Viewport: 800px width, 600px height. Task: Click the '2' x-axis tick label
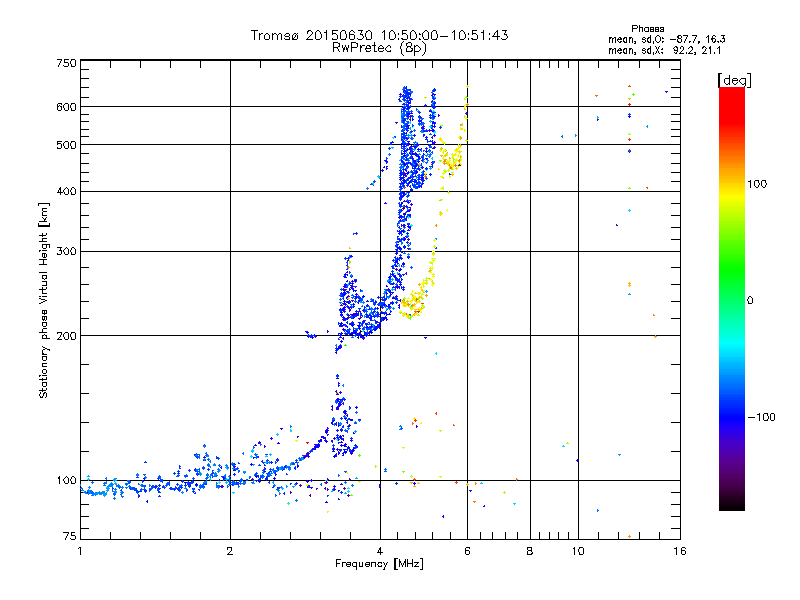[230, 551]
